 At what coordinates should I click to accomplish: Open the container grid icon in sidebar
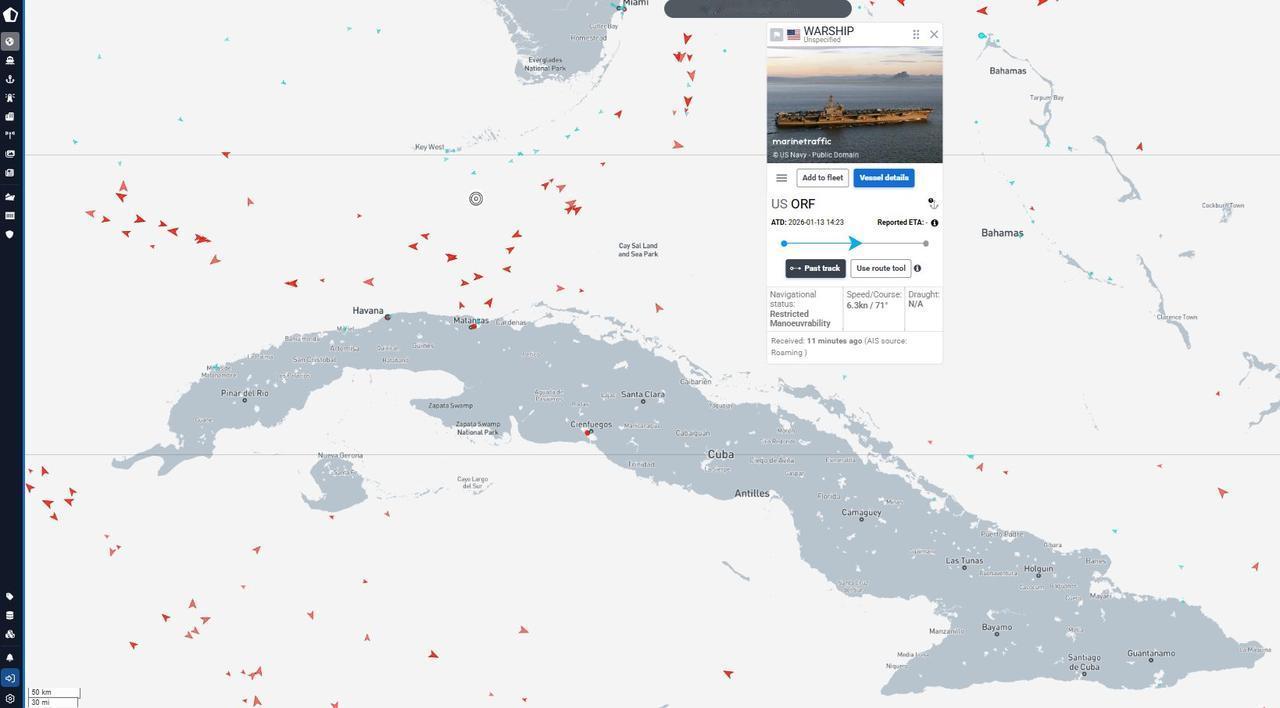coord(10,216)
